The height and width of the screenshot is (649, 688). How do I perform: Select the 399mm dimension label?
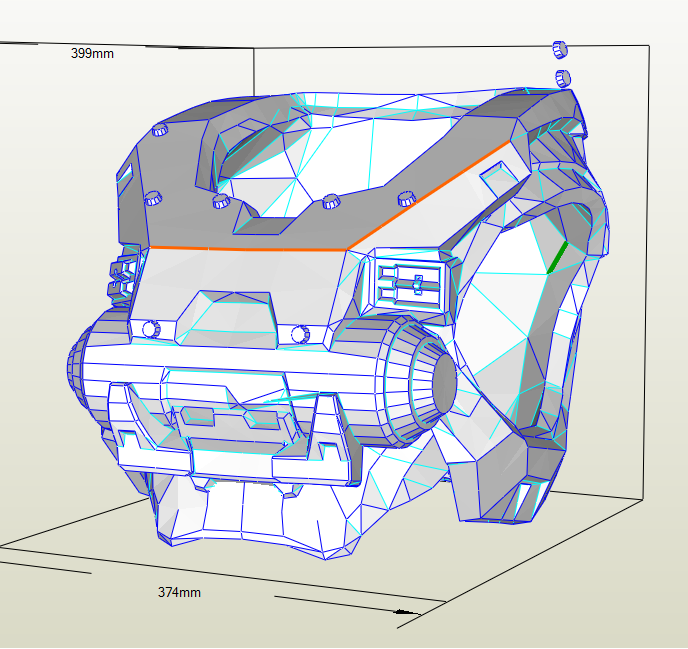click(x=92, y=54)
